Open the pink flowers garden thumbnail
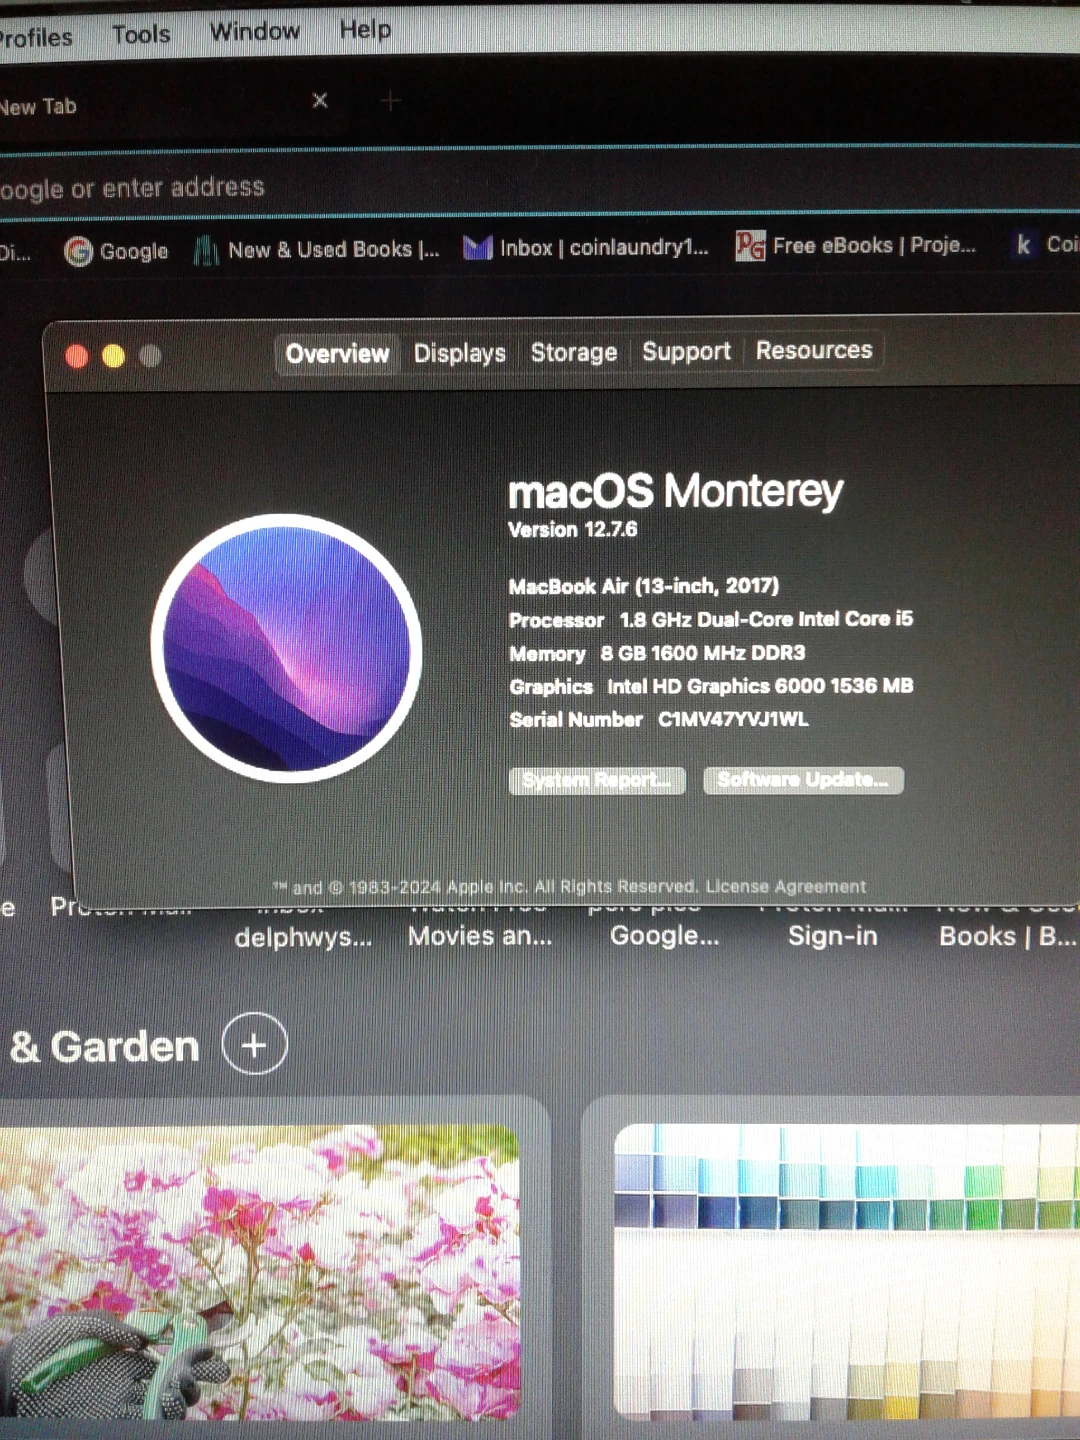 pos(260,1272)
